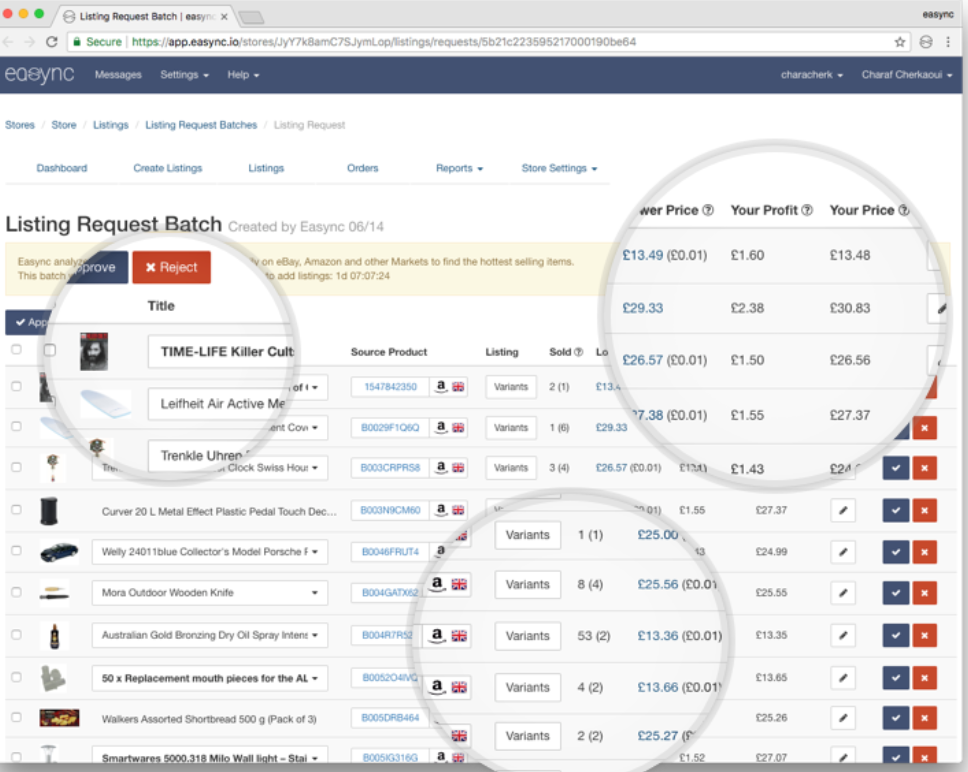Tick the checkbox for the Australian Gold row
This screenshot has height=772, width=968.
click(16, 634)
